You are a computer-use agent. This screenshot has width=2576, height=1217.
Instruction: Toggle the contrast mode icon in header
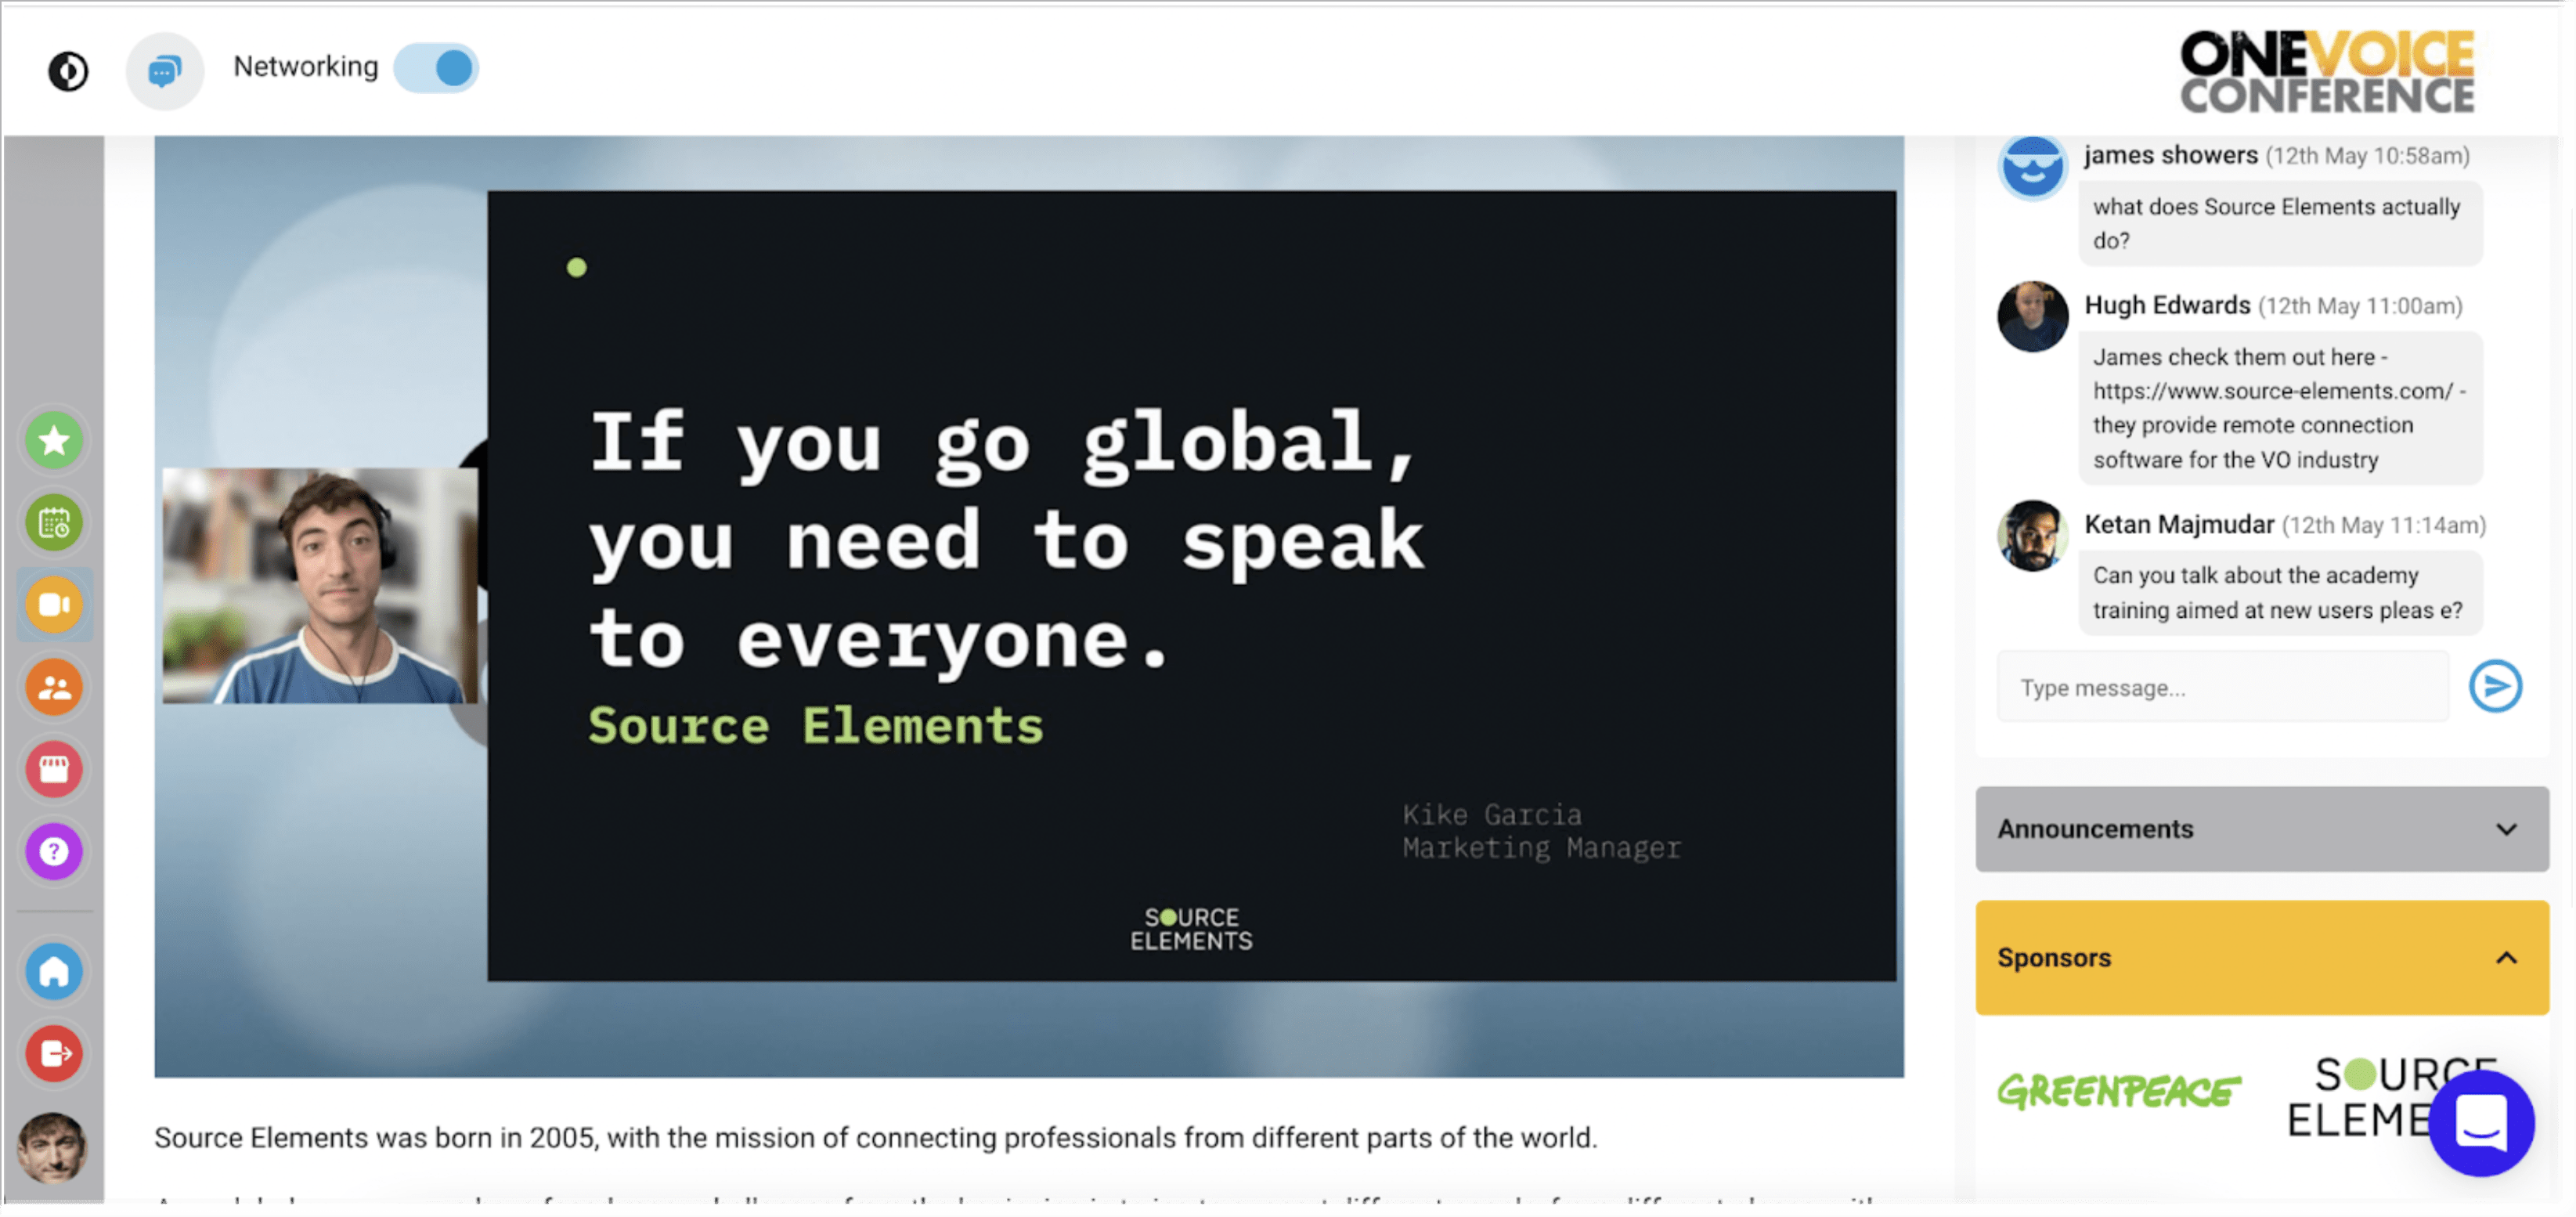tap(68, 71)
